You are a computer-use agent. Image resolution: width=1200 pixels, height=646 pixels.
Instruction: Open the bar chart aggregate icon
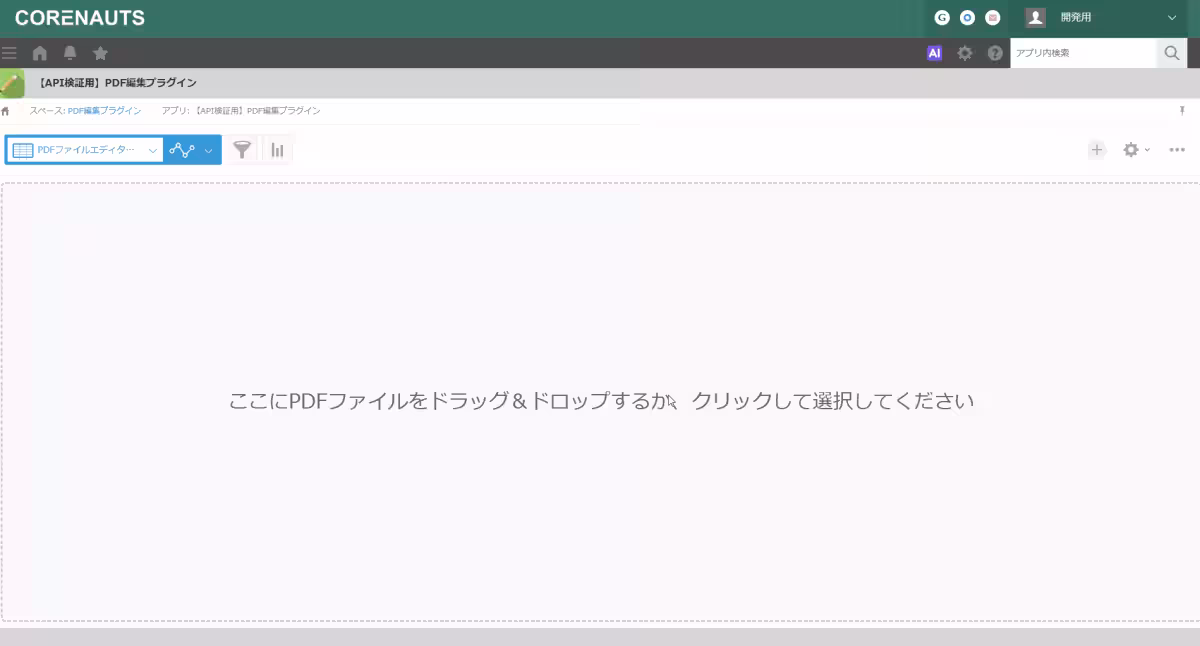coord(277,150)
